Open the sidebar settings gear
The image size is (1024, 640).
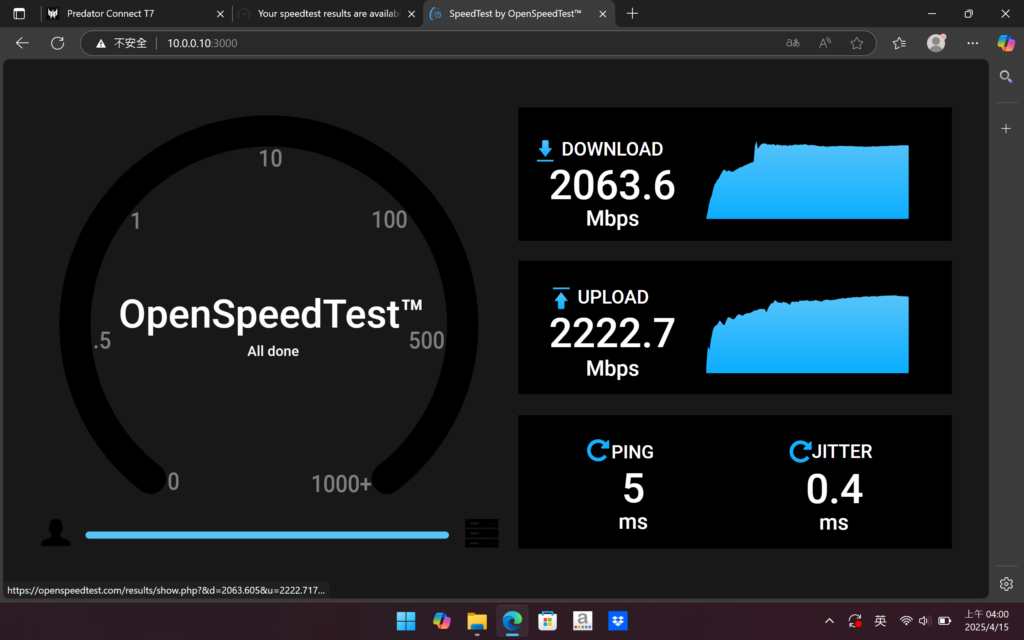click(x=1006, y=584)
